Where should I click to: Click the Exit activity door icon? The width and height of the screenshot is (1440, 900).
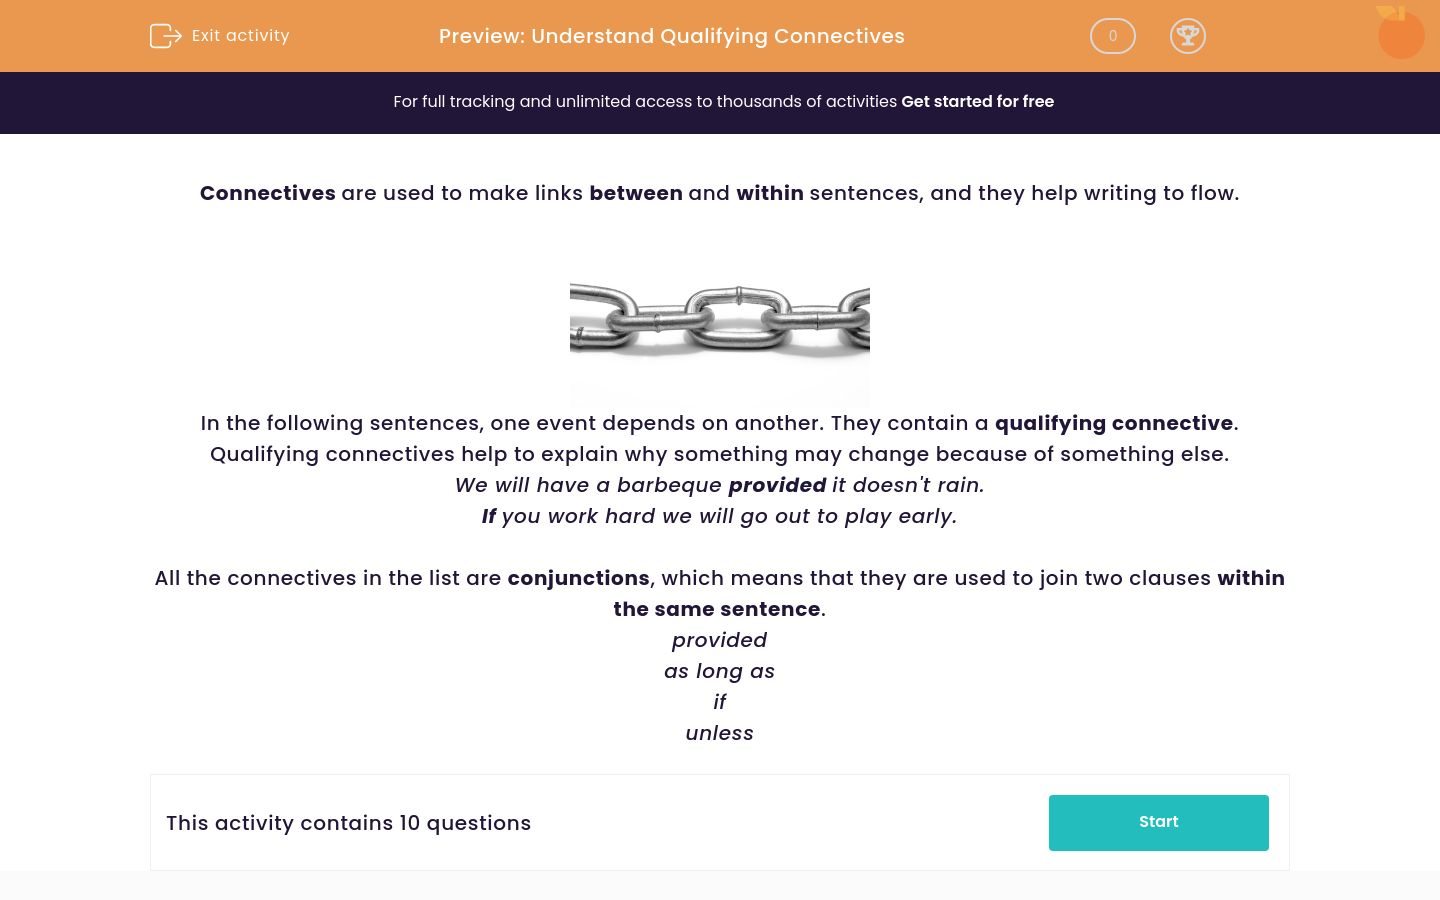pos(166,36)
